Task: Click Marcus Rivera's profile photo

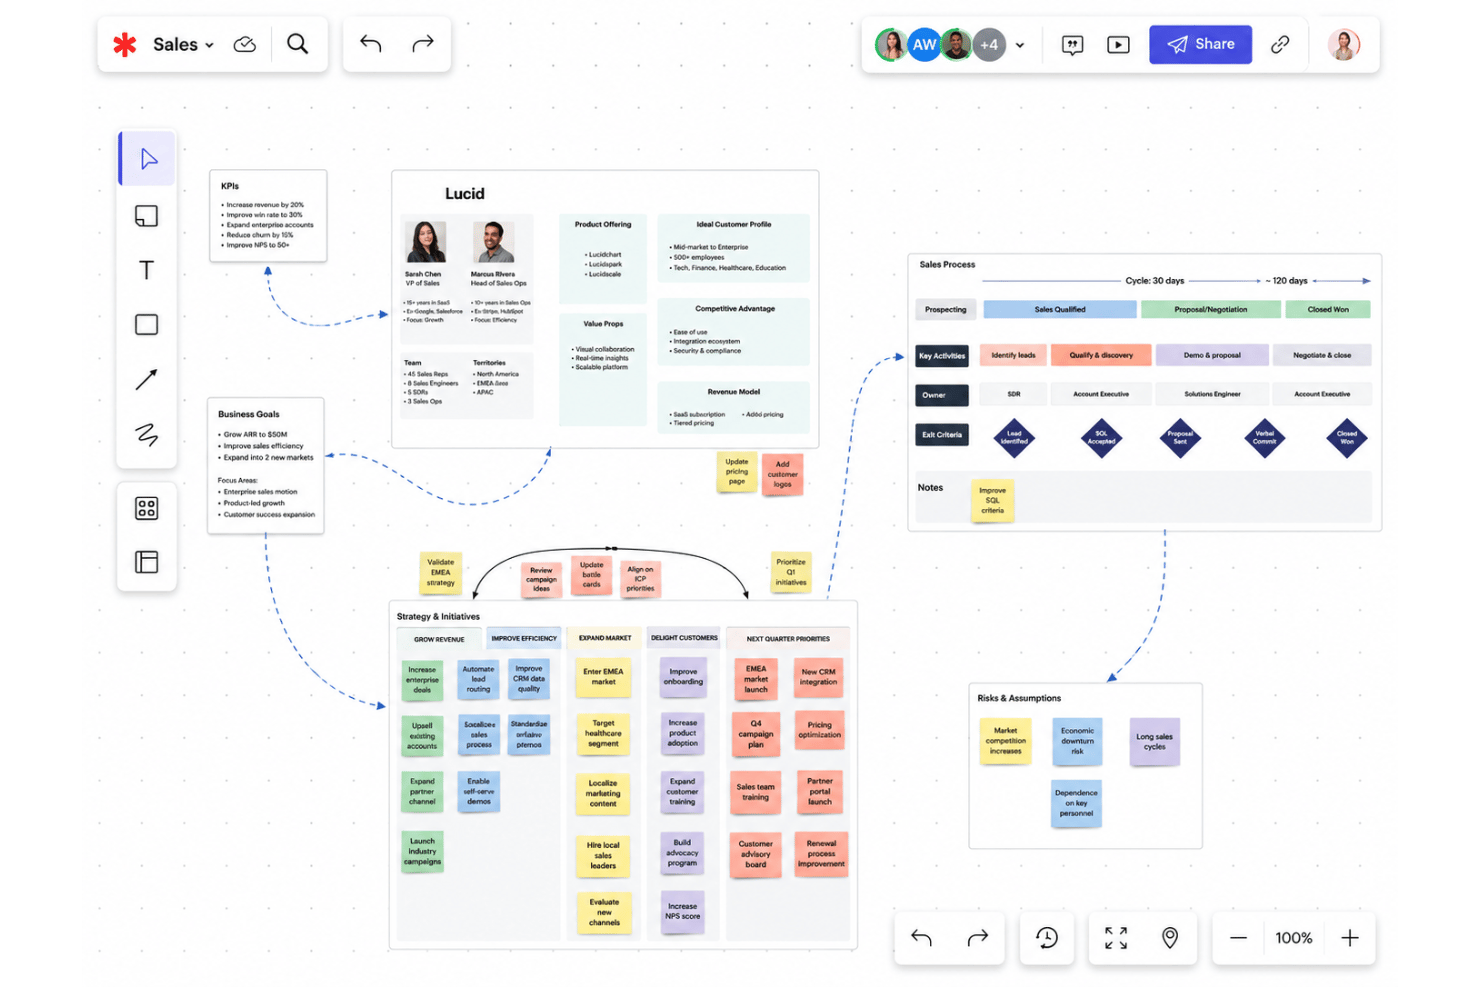Action: tap(493, 243)
